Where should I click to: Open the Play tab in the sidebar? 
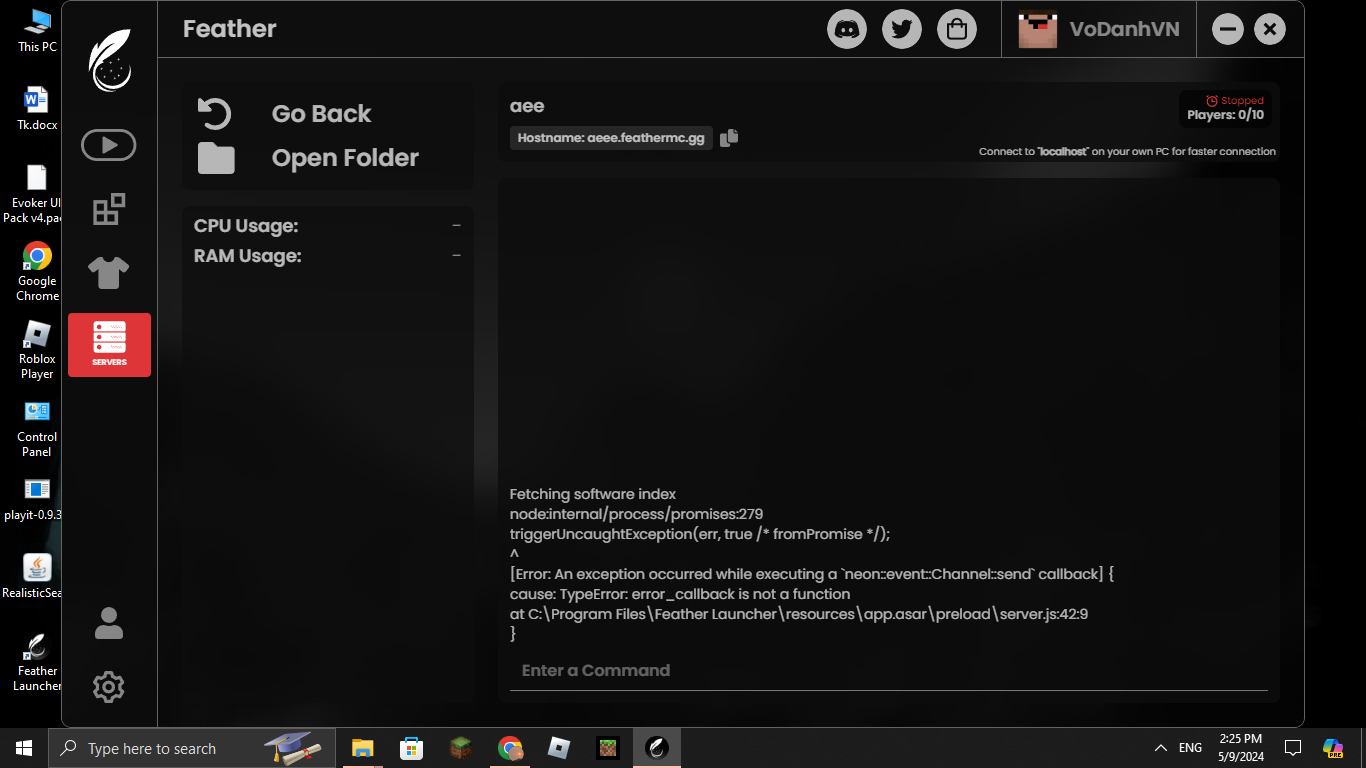(x=109, y=145)
